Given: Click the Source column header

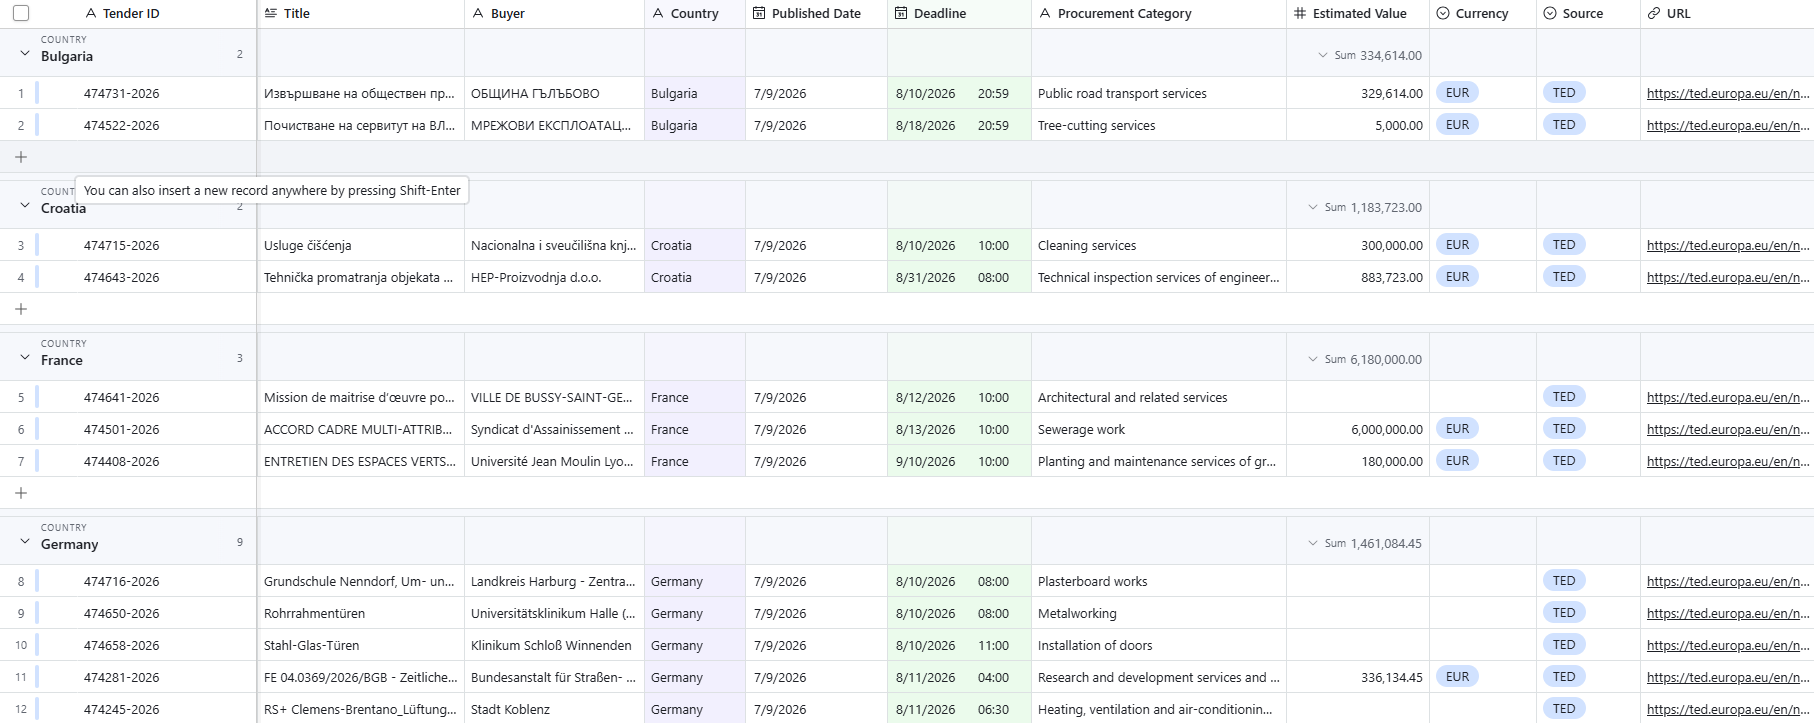Looking at the screenshot, I should (1588, 14).
